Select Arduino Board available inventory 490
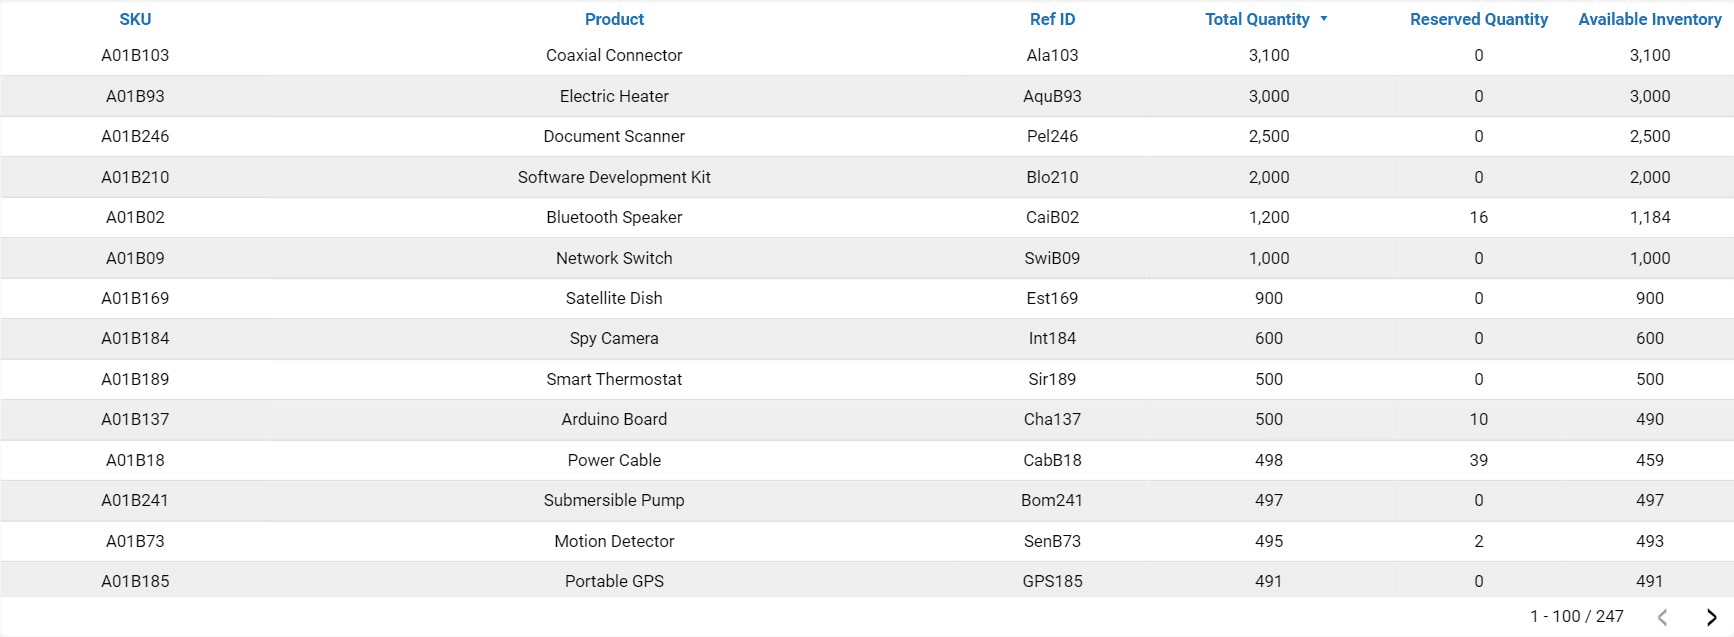Viewport: 1734px width, 637px height. coord(1649,419)
